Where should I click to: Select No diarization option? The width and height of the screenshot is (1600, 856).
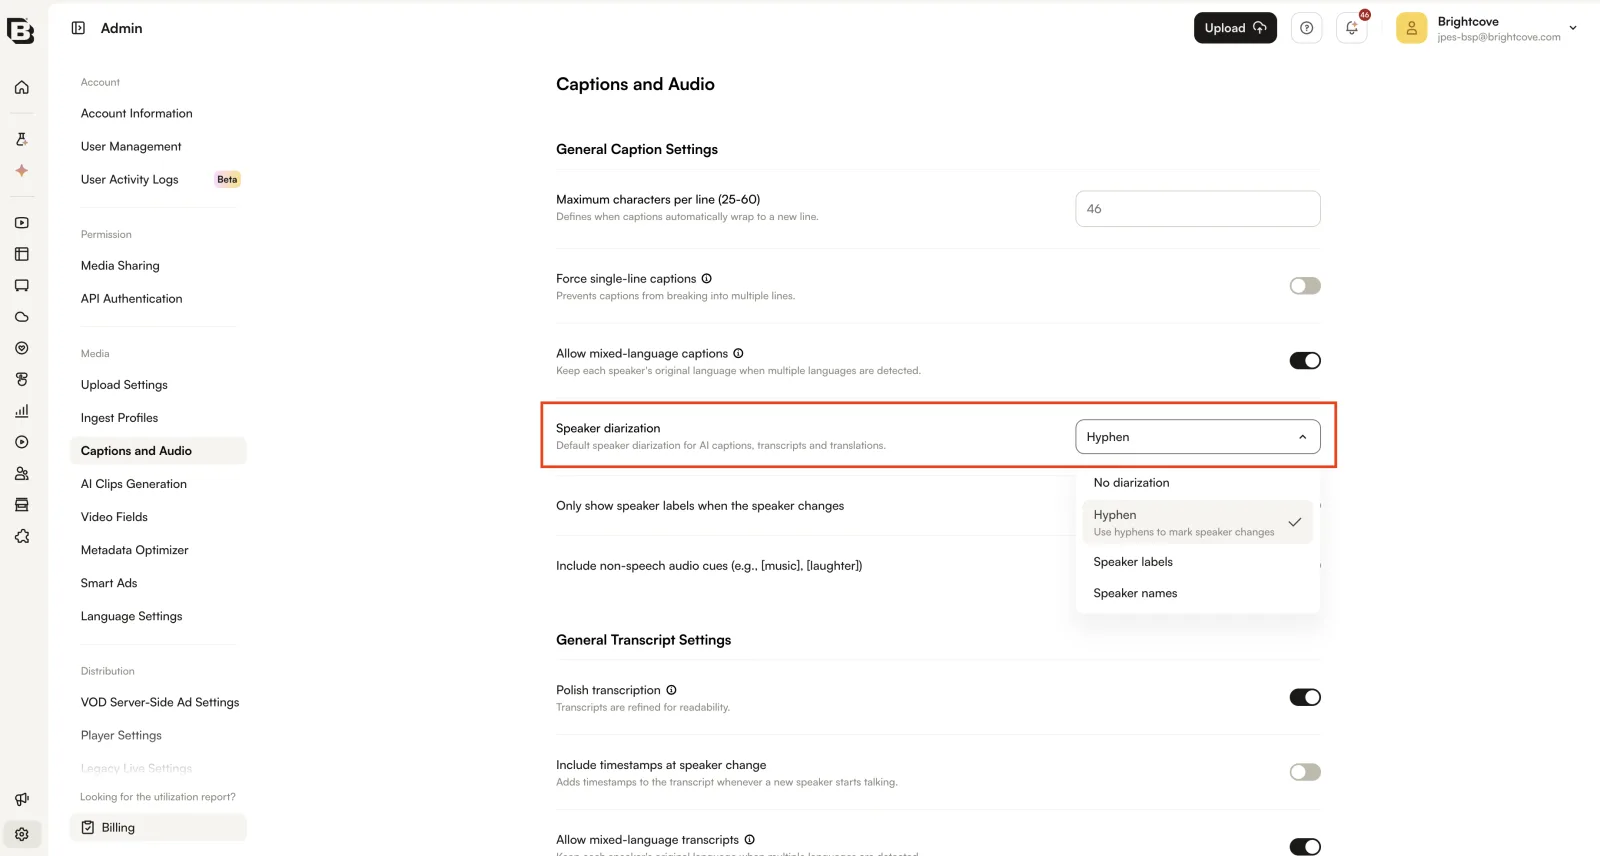tap(1197, 483)
